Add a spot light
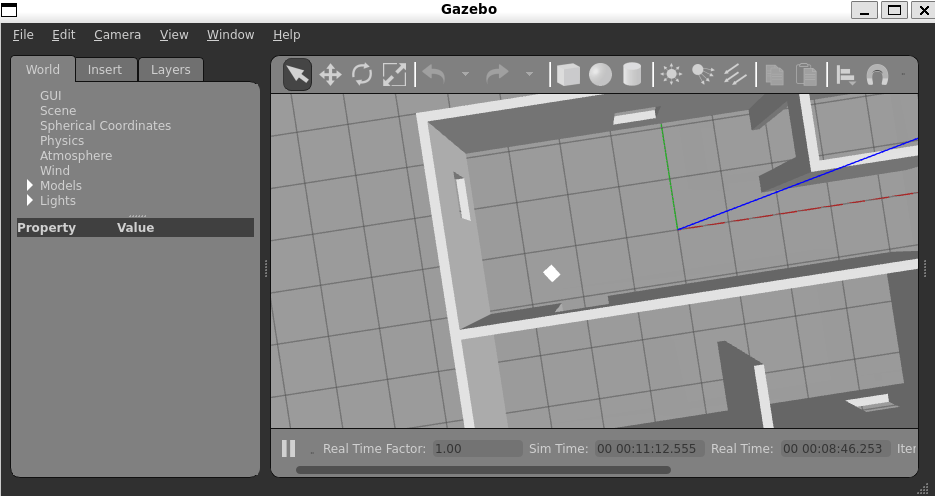This screenshot has height=496, width=935. [703, 75]
